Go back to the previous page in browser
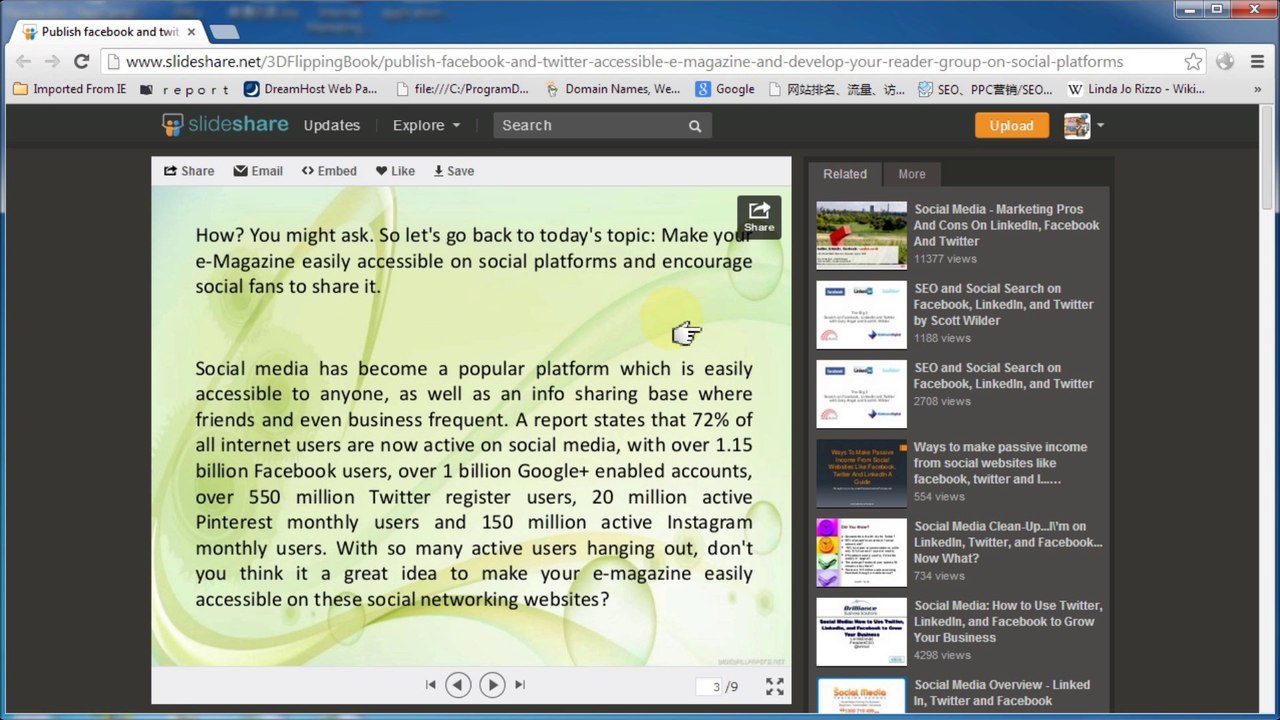Viewport: 1280px width, 720px height. [x=23, y=61]
